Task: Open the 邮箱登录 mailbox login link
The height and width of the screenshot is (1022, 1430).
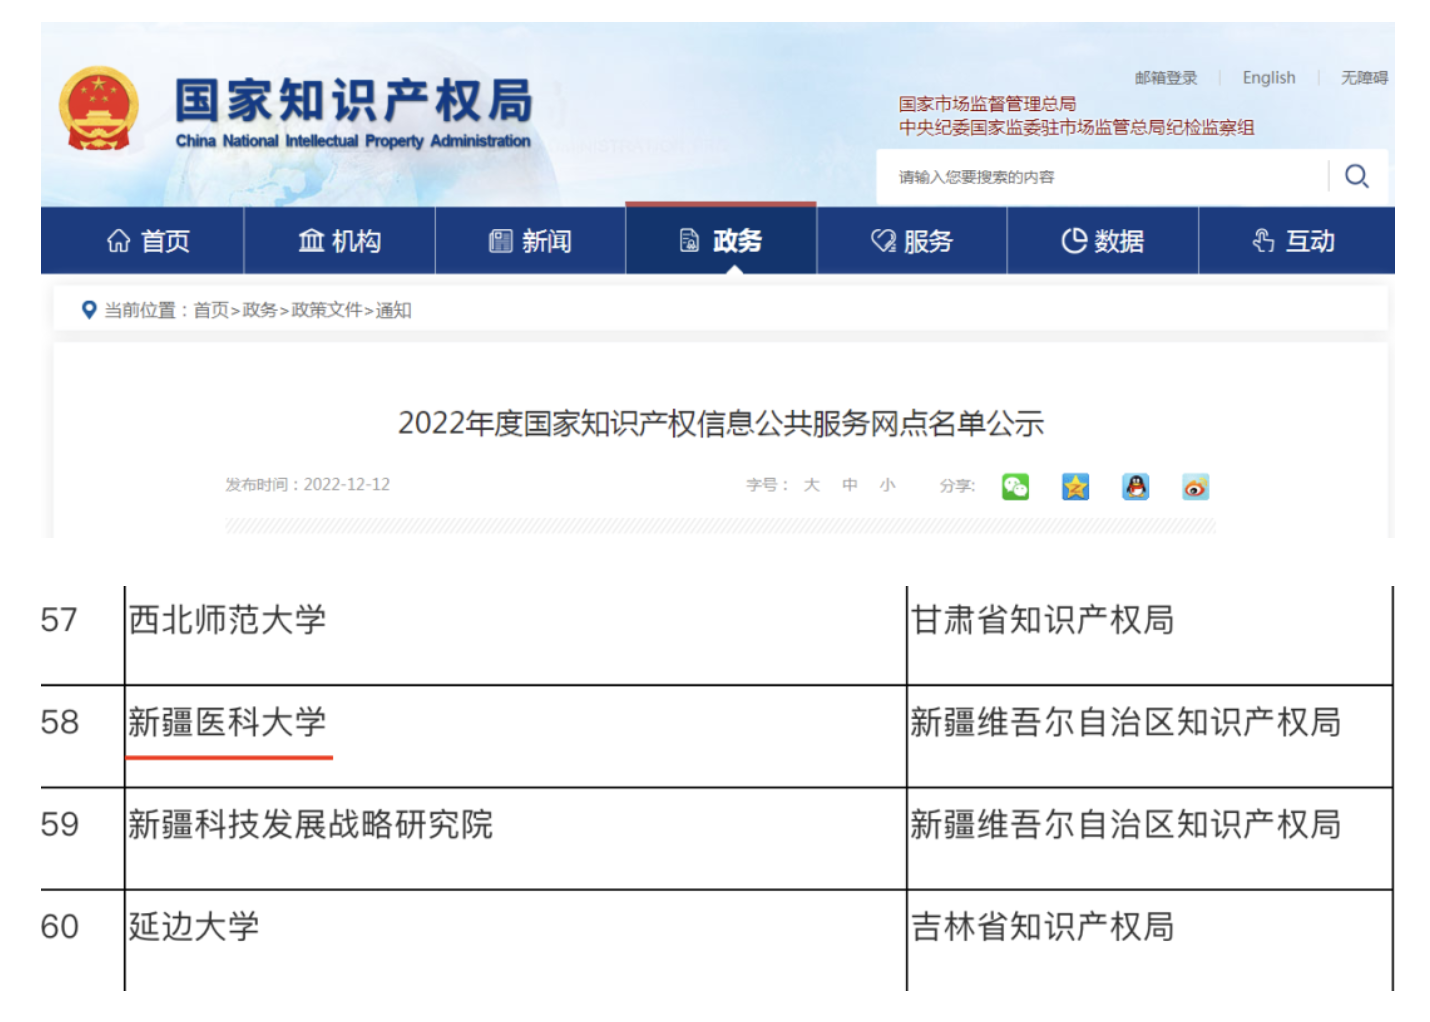Action: [1165, 78]
